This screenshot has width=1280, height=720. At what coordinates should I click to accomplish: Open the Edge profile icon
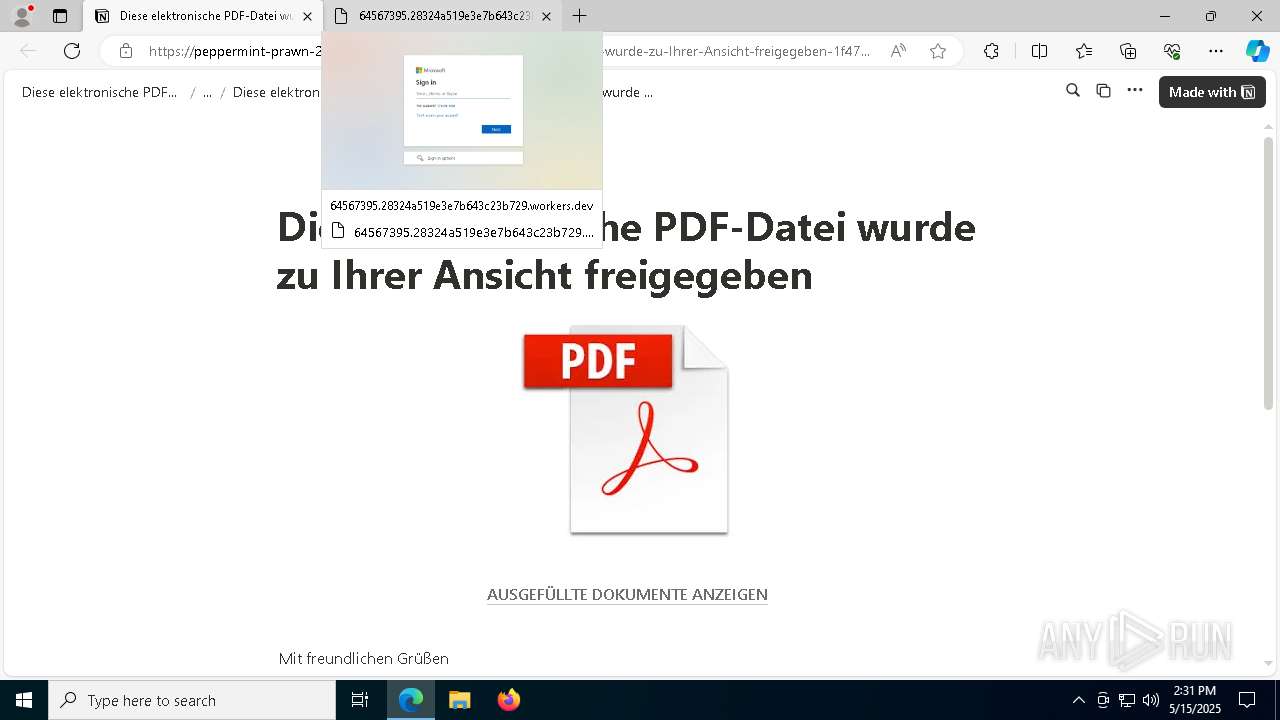21,16
